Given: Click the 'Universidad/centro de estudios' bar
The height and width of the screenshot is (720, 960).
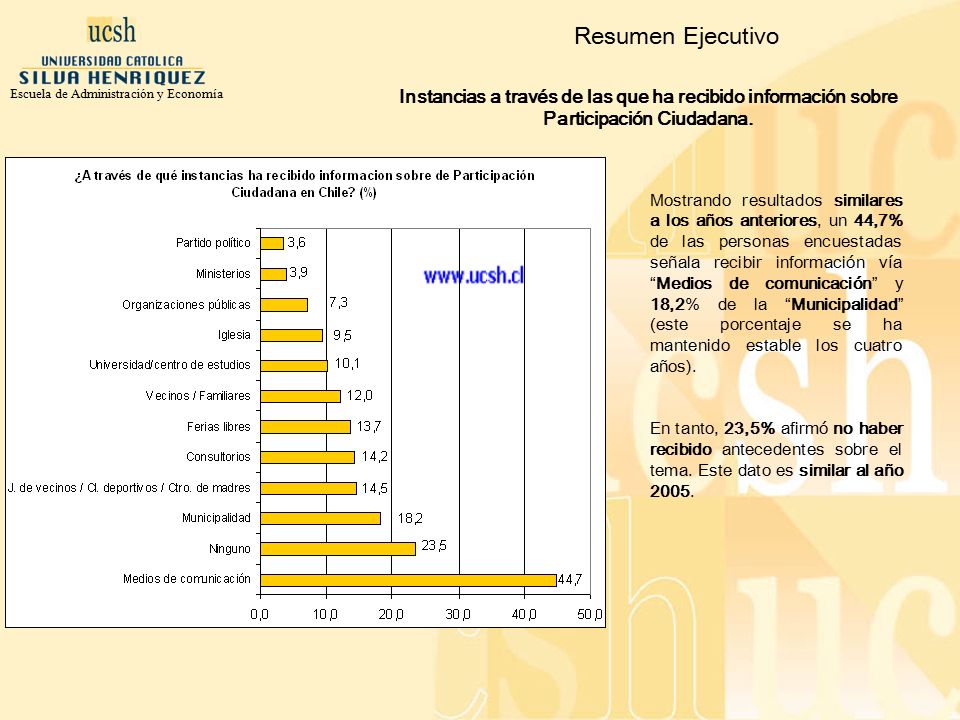Looking at the screenshot, I should coord(294,366).
